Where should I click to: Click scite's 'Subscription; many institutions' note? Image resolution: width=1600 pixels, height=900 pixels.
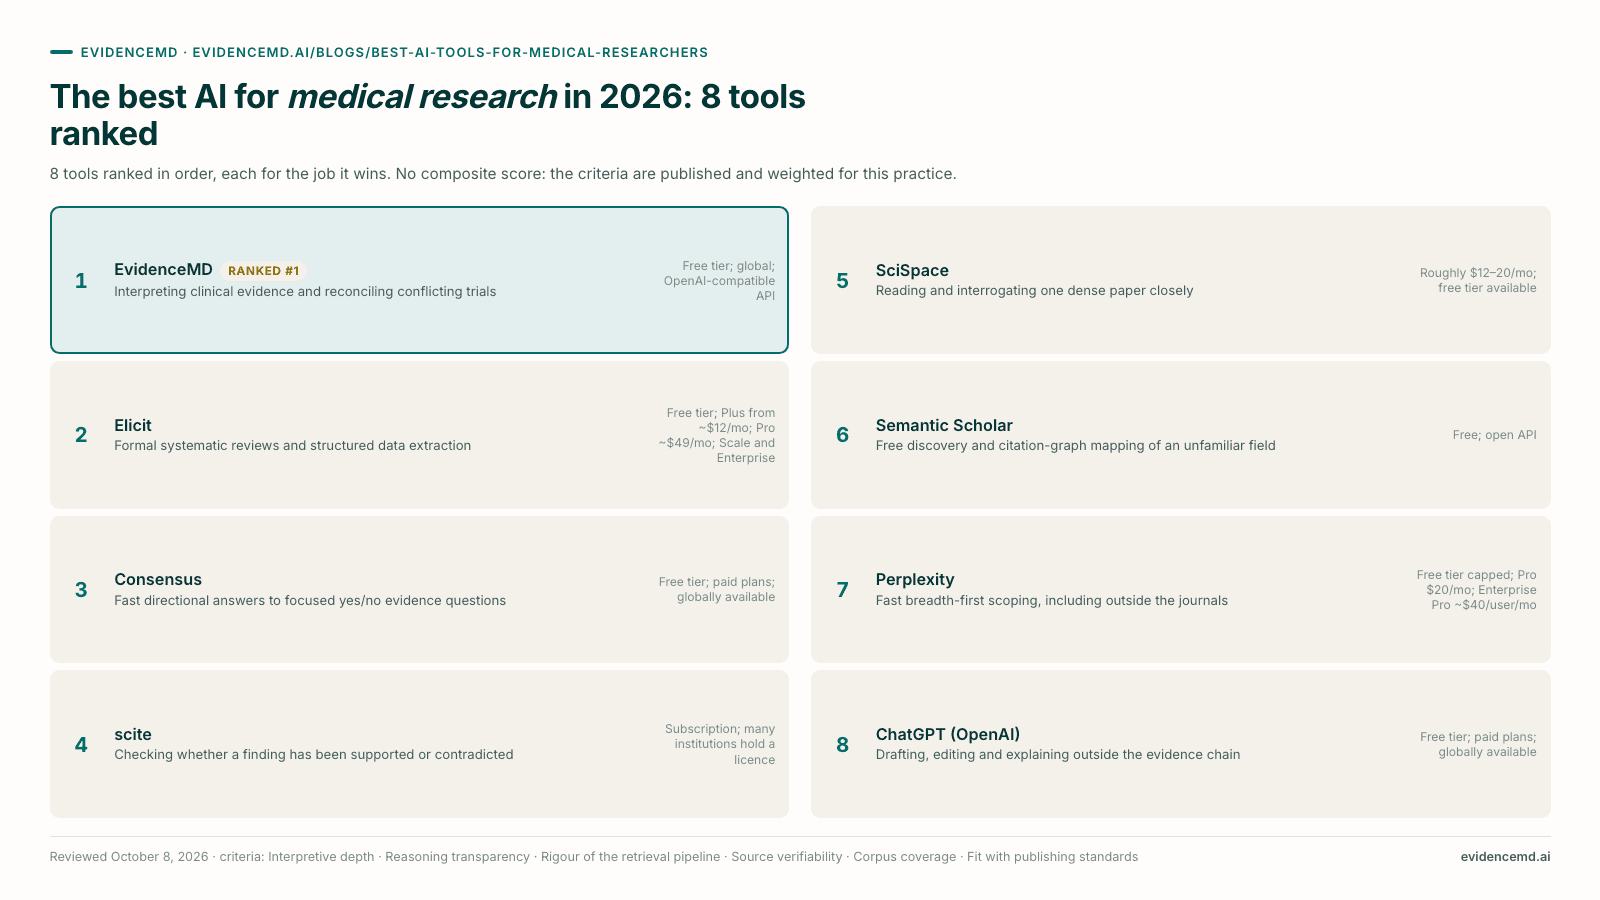[x=720, y=744]
